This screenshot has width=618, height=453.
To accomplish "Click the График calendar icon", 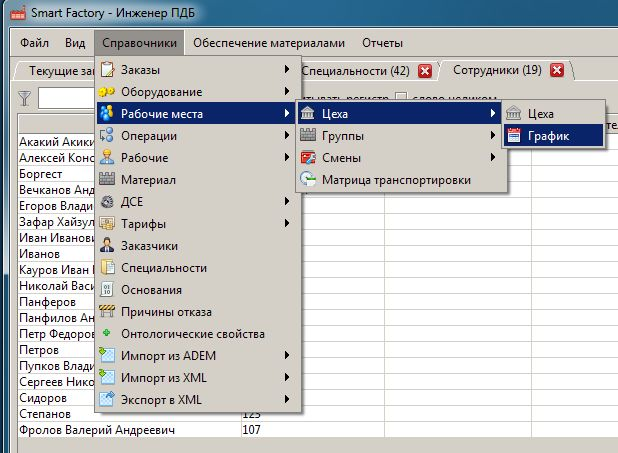I will pyautogui.click(x=514, y=136).
